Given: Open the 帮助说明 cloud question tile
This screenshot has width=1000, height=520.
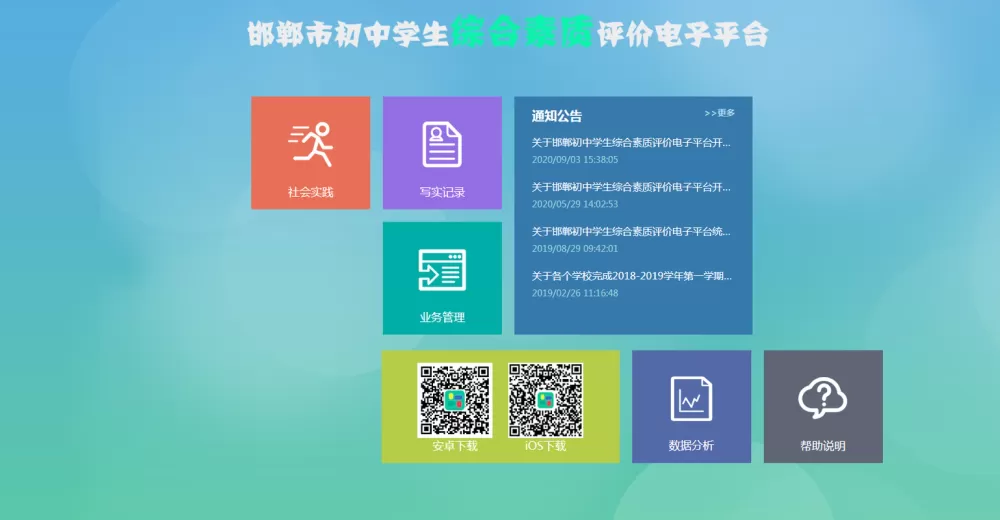Looking at the screenshot, I should [823, 406].
